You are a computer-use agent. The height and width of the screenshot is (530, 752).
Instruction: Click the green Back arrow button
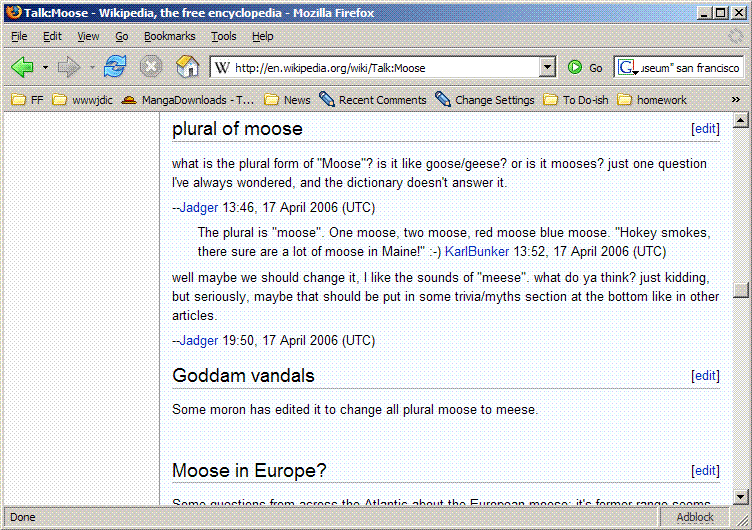pos(22,67)
